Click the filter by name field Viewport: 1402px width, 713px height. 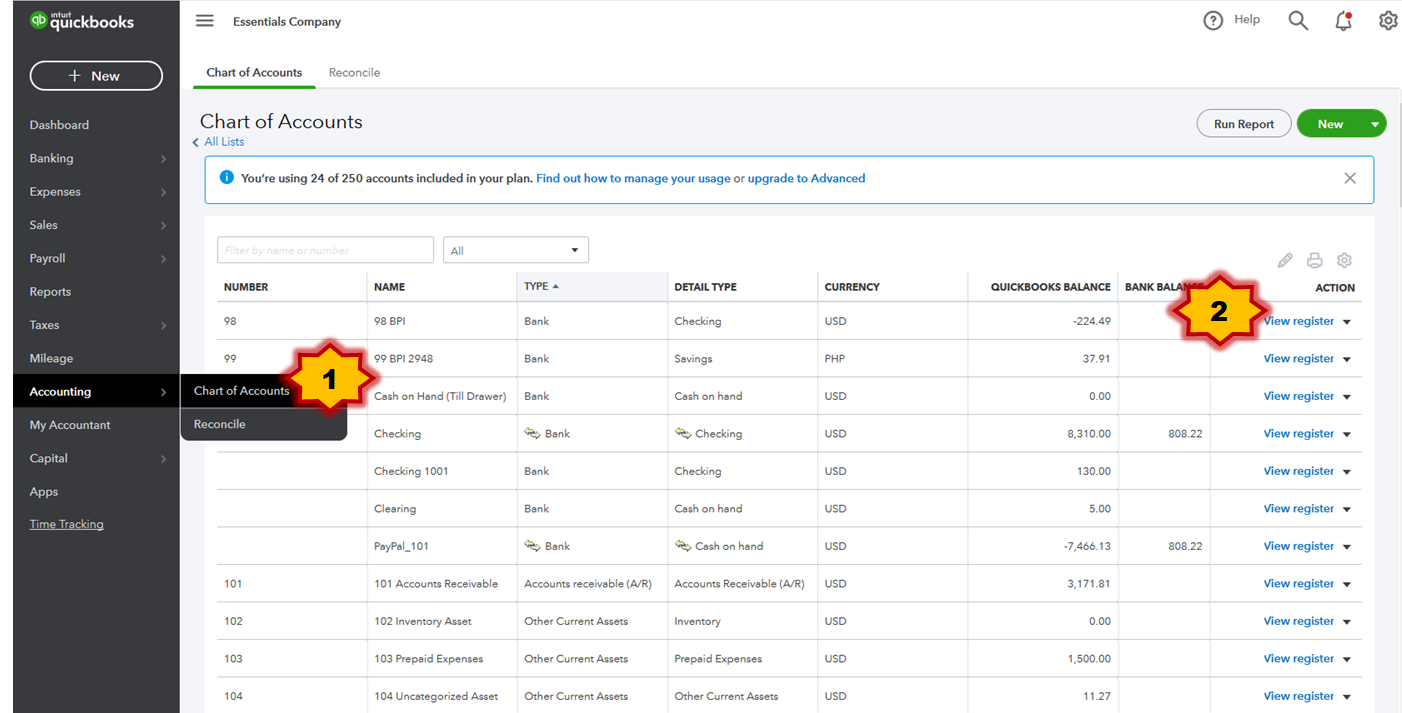(x=325, y=250)
